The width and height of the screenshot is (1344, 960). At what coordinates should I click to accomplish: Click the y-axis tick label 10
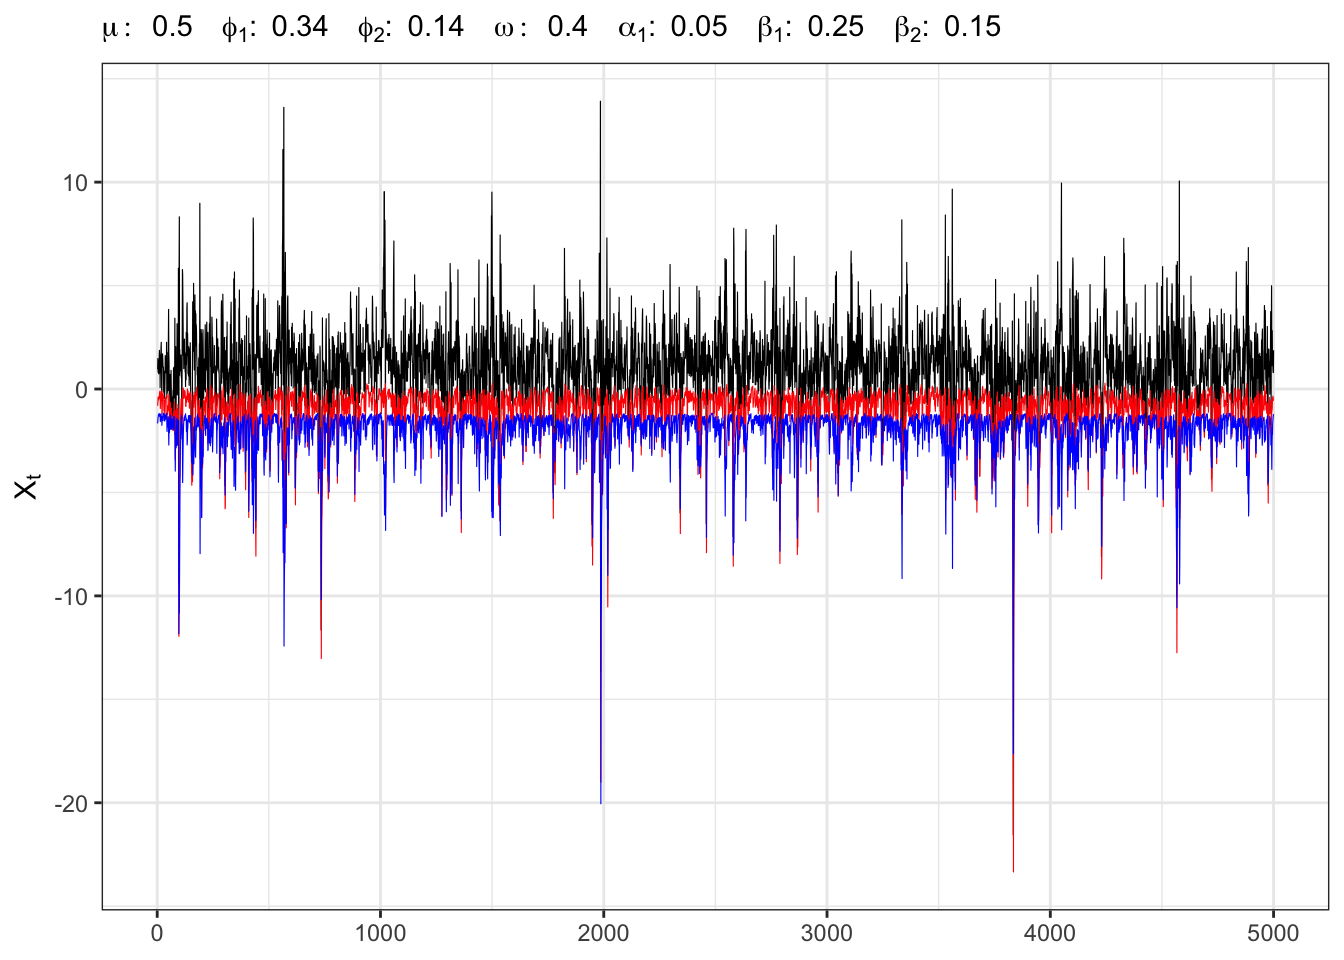click(x=76, y=183)
